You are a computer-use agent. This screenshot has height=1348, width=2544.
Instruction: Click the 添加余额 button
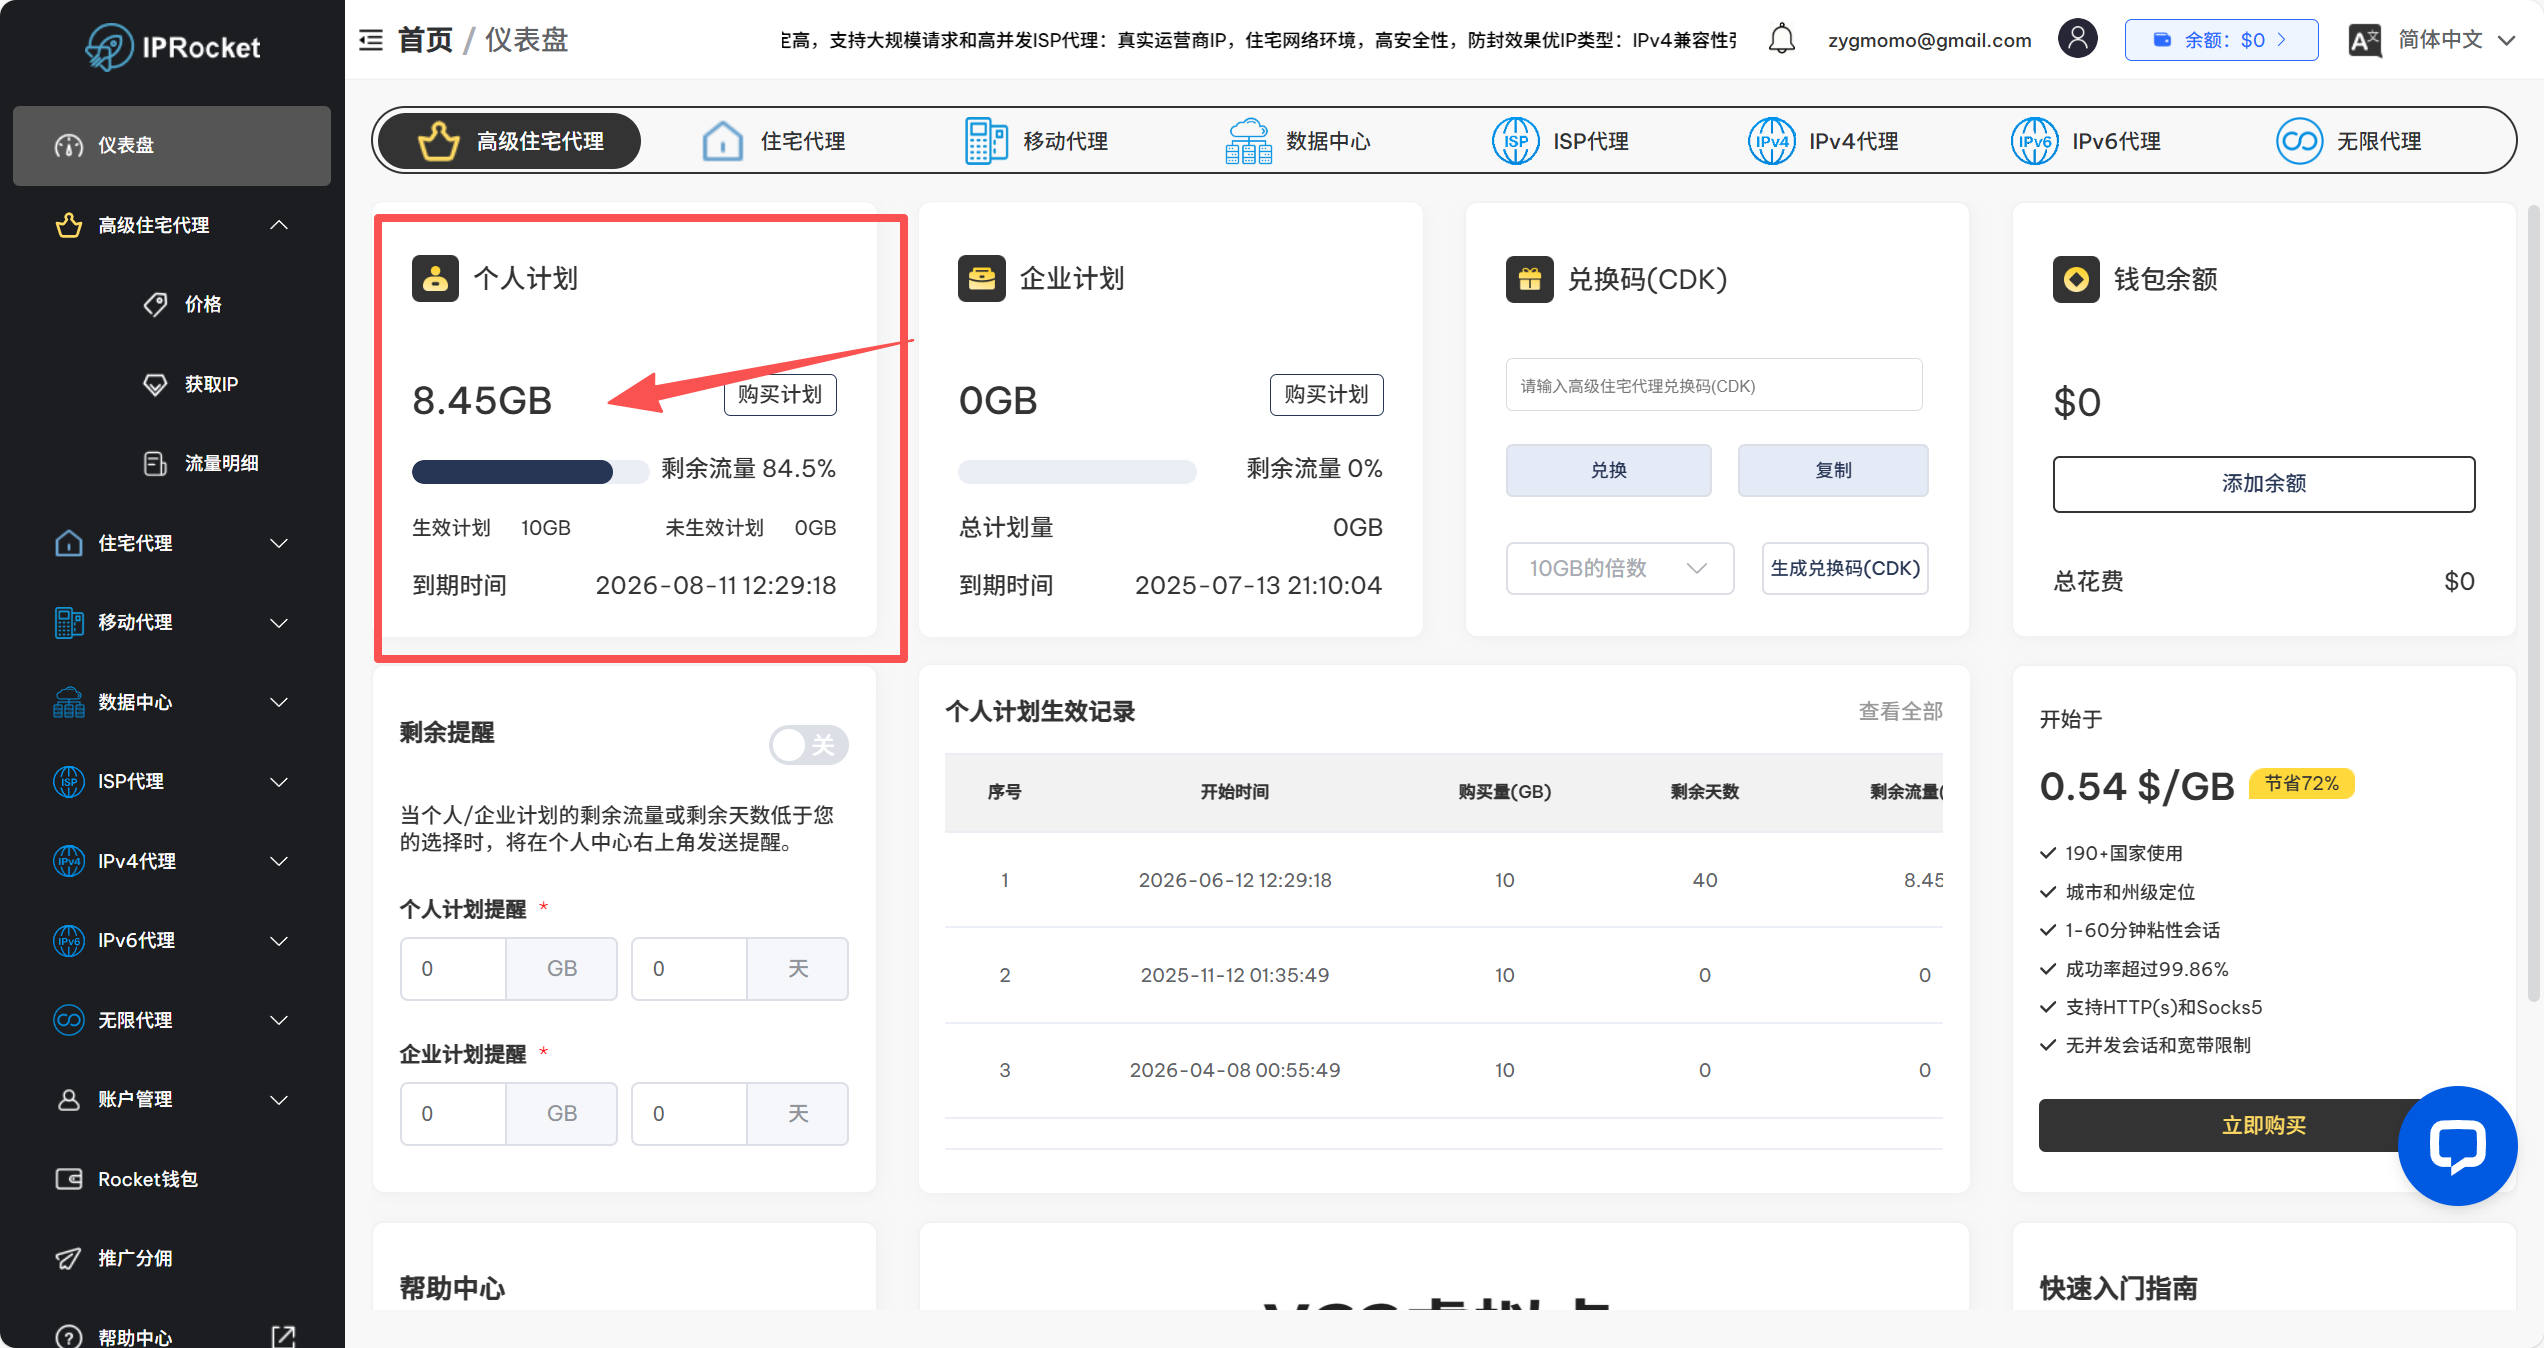click(x=2264, y=484)
